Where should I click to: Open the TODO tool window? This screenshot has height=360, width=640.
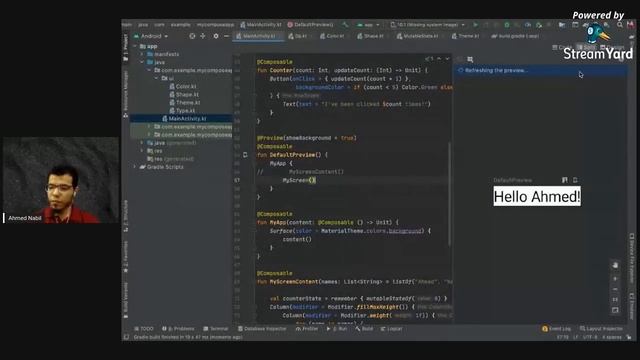[x=144, y=329]
